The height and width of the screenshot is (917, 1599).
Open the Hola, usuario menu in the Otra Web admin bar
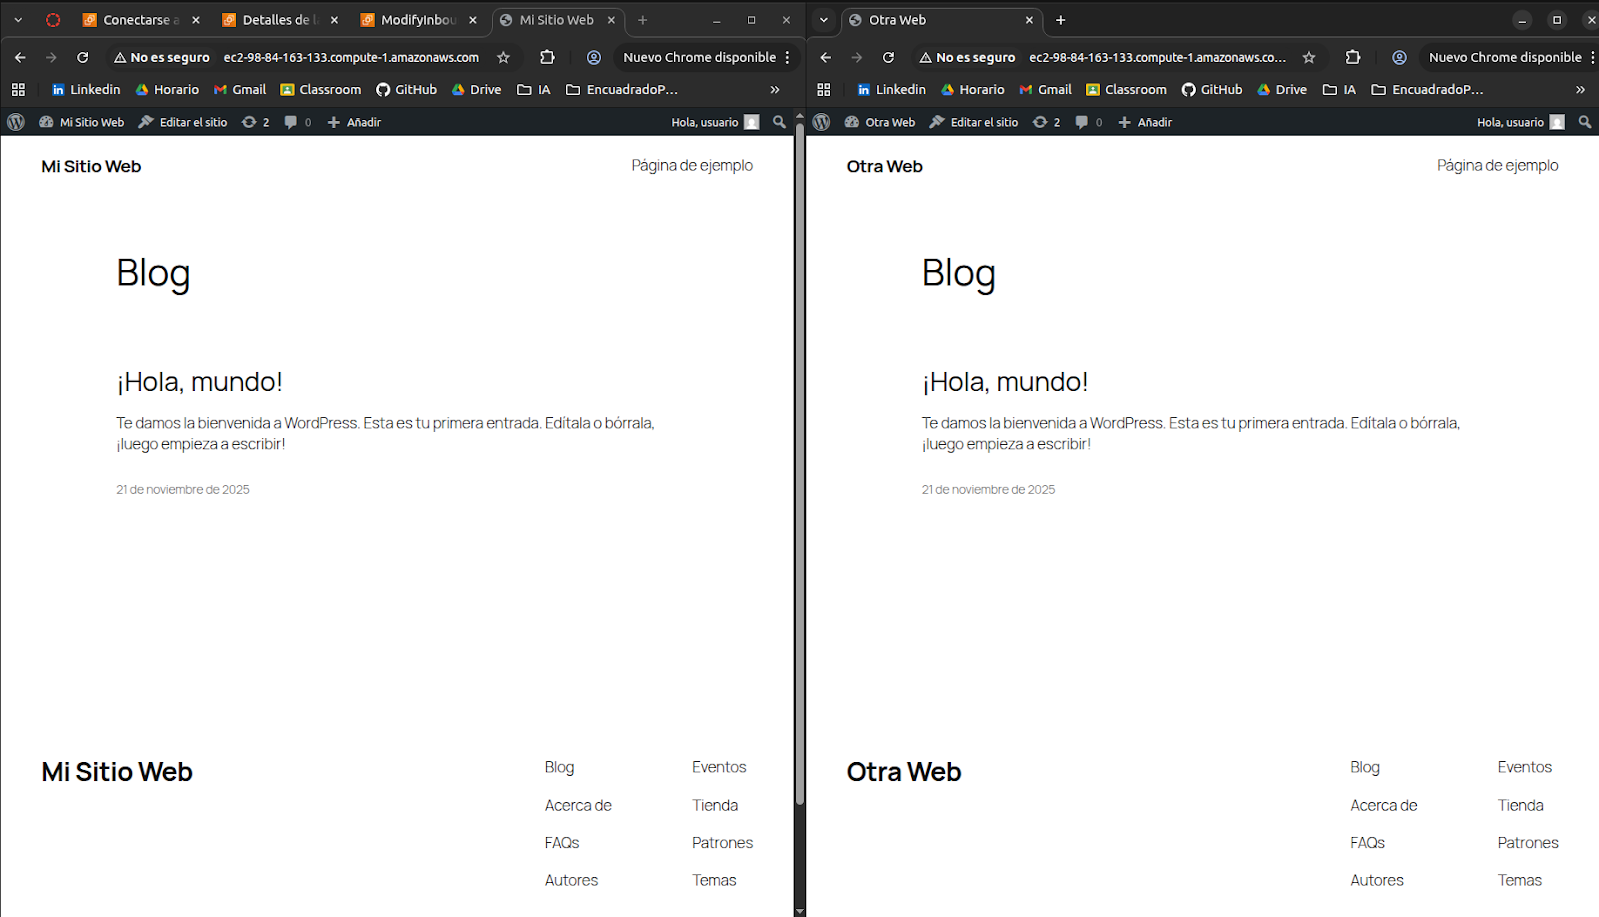coord(1521,122)
